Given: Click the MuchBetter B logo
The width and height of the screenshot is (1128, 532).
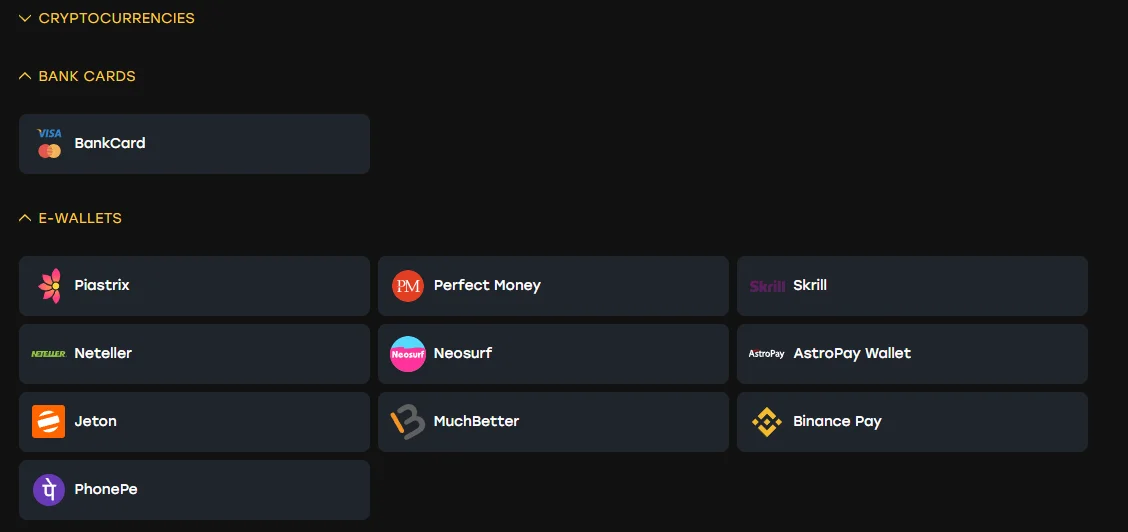Looking at the screenshot, I should [x=408, y=422].
